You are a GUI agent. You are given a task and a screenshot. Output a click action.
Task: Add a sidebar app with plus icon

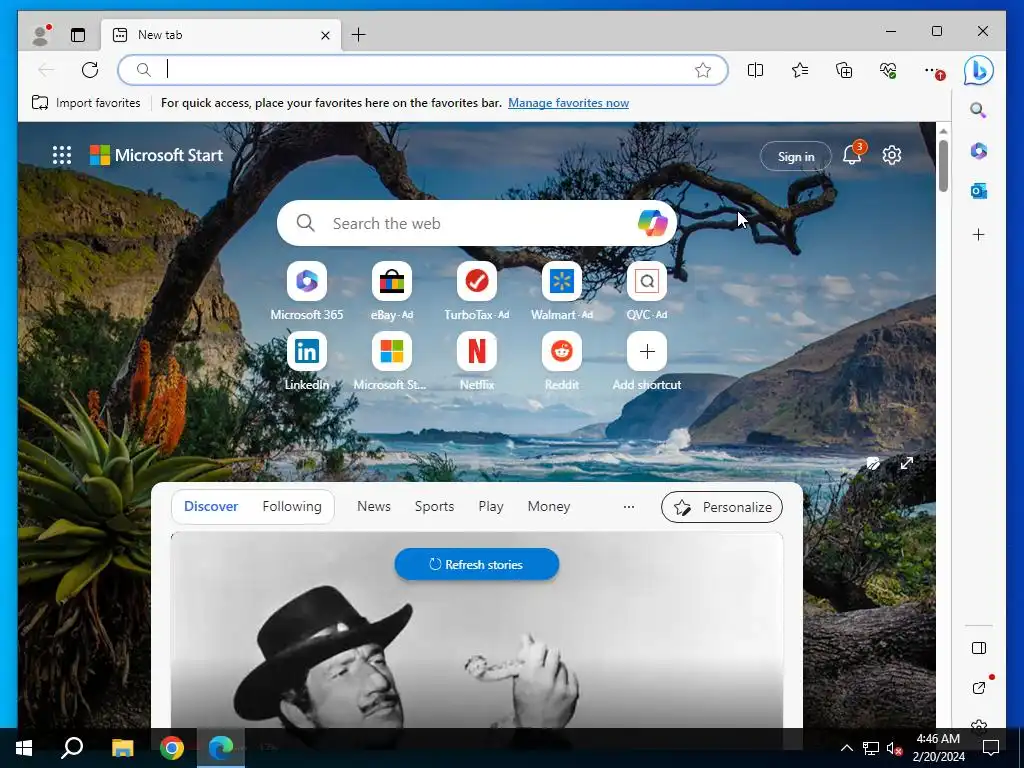point(978,234)
